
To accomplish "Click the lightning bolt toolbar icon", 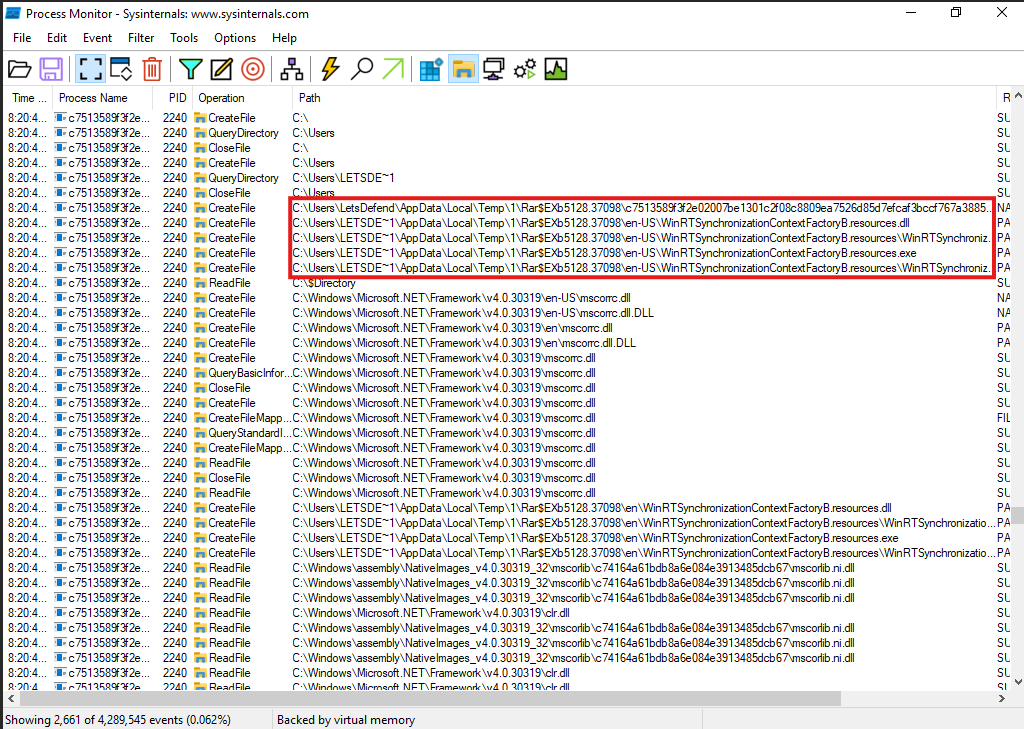I will tap(330, 69).
